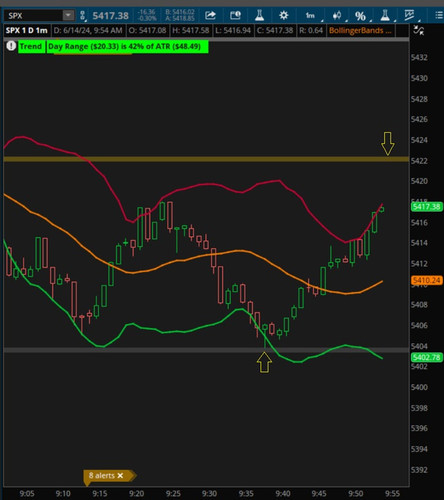
Task: Click the 5392 price axis label
Action: (419, 470)
